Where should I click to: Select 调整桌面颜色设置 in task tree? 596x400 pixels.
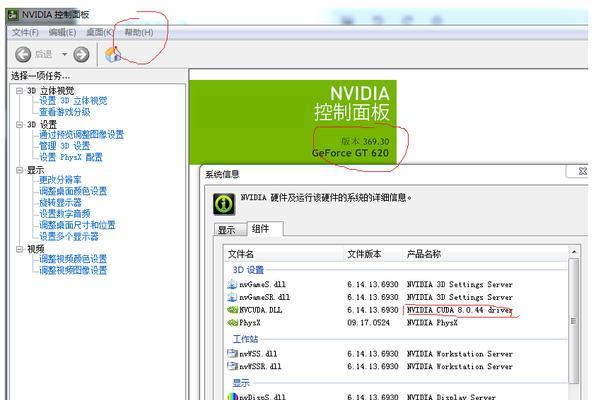(x=73, y=191)
